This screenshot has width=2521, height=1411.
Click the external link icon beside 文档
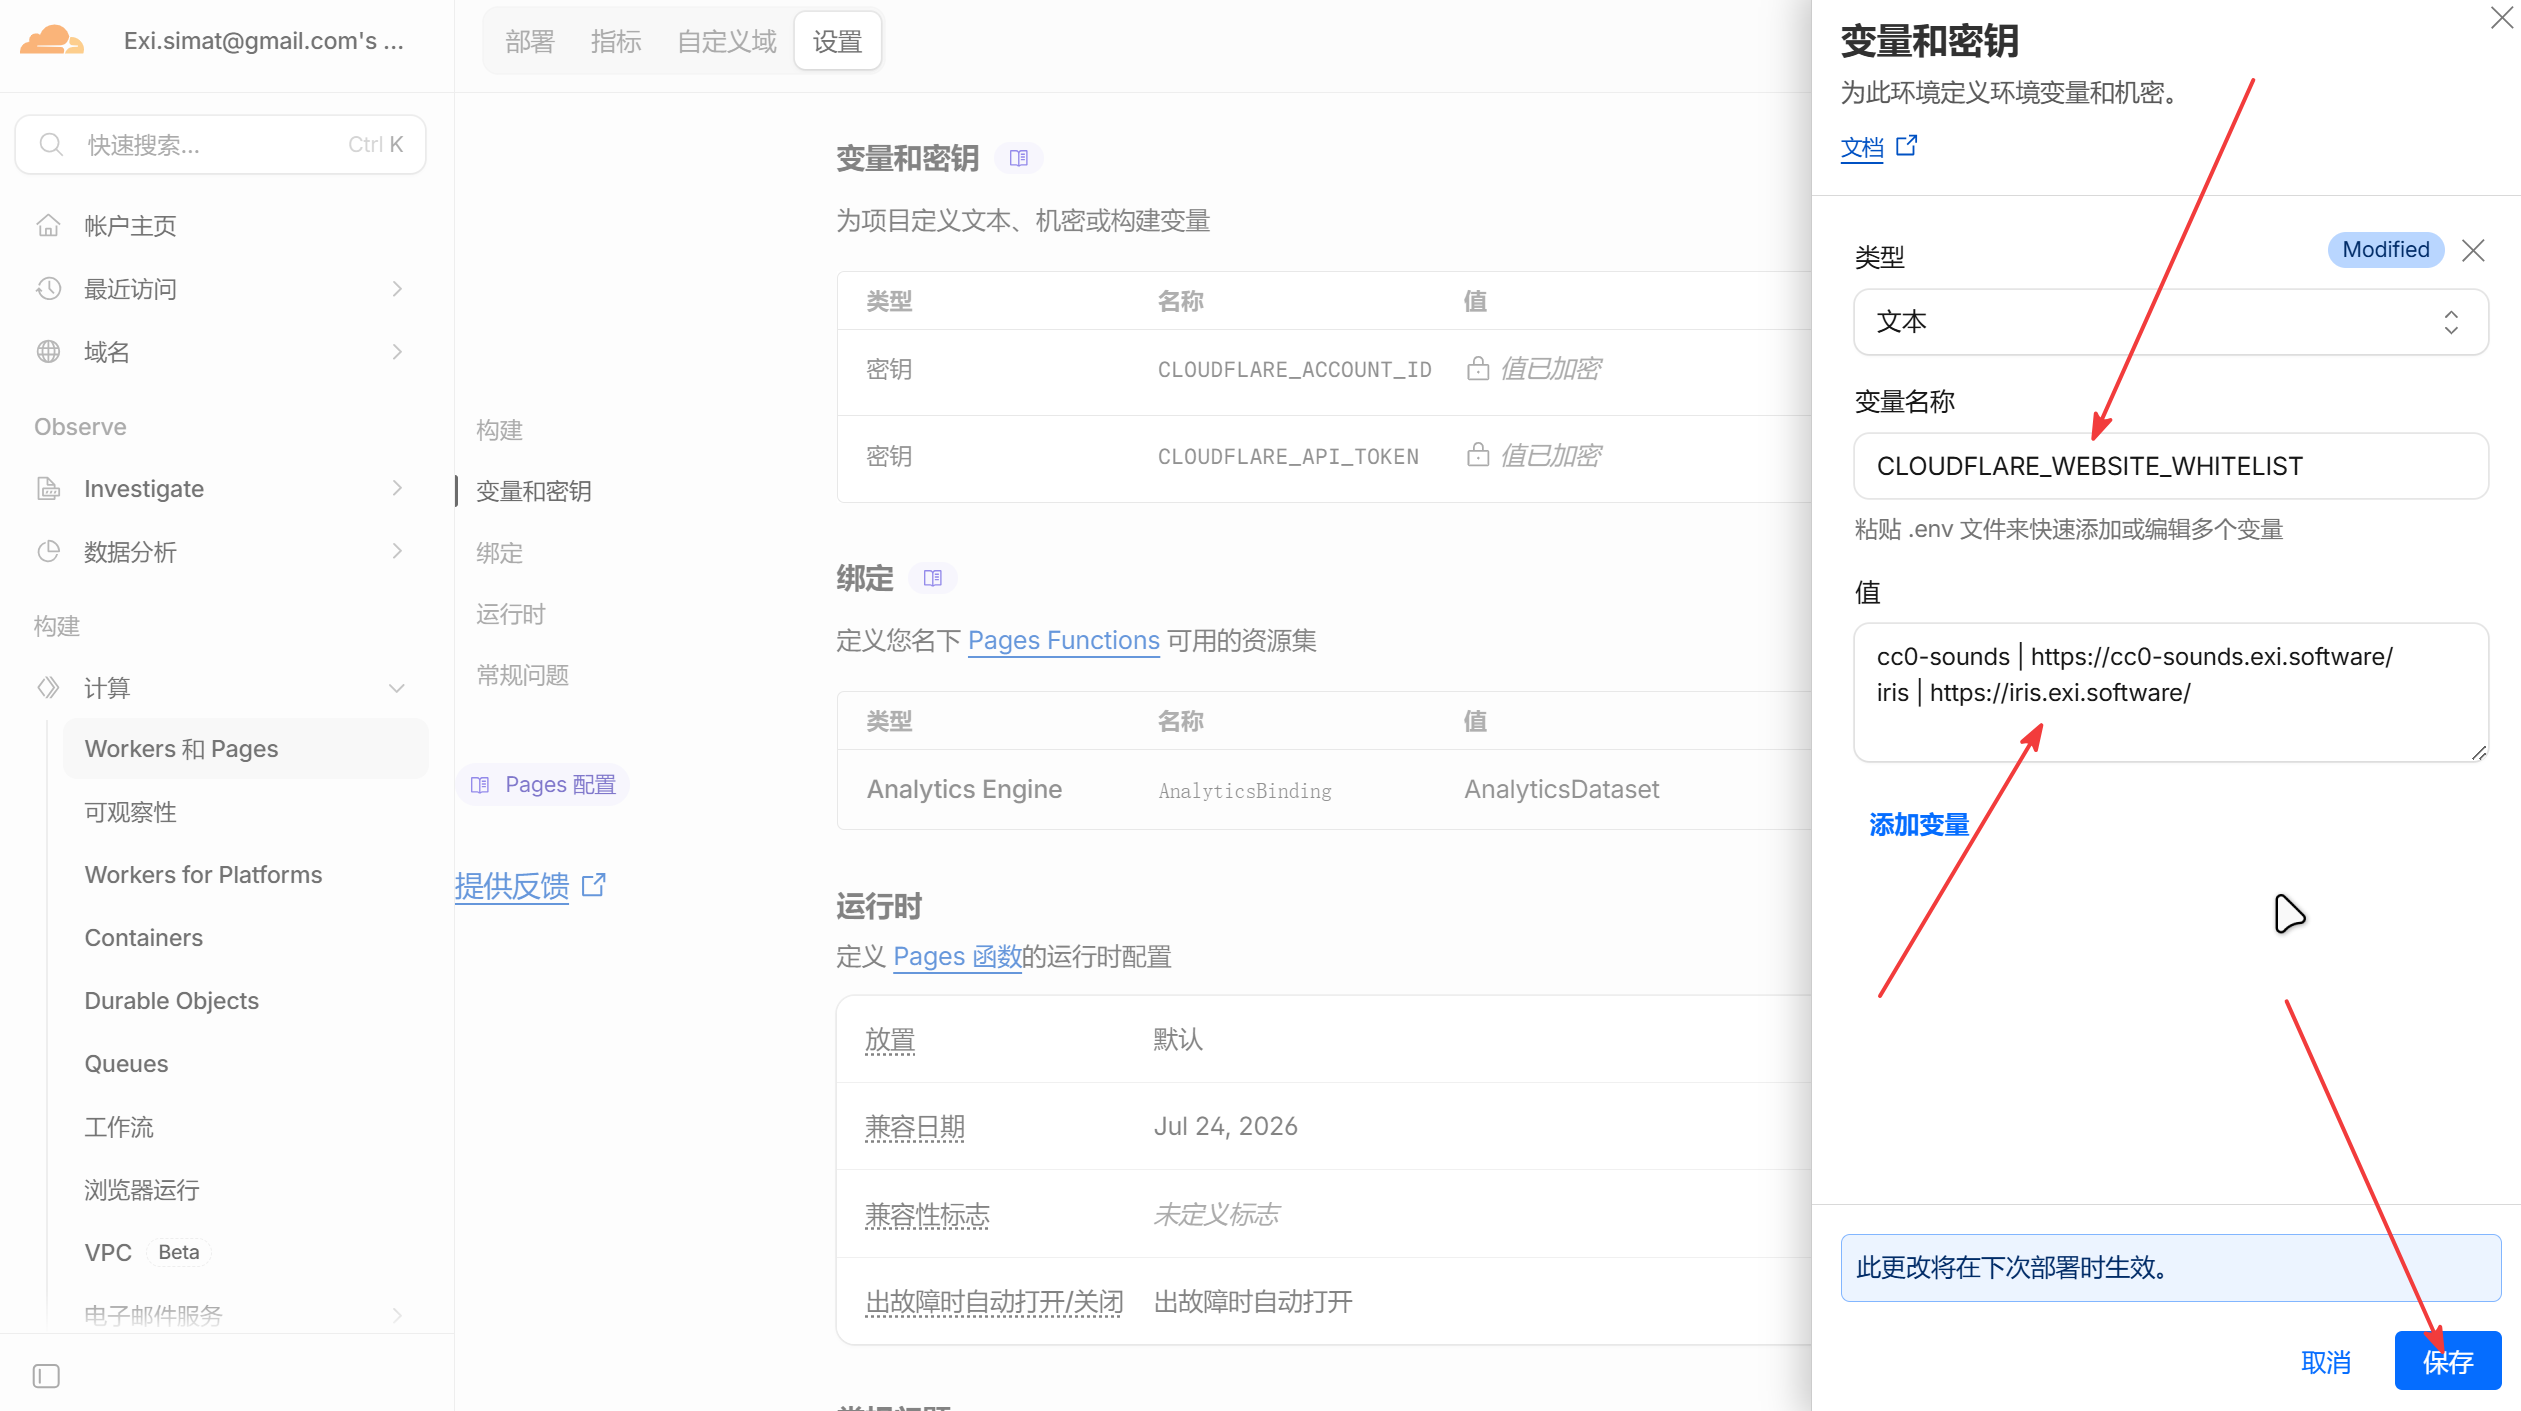tap(1907, 146)
